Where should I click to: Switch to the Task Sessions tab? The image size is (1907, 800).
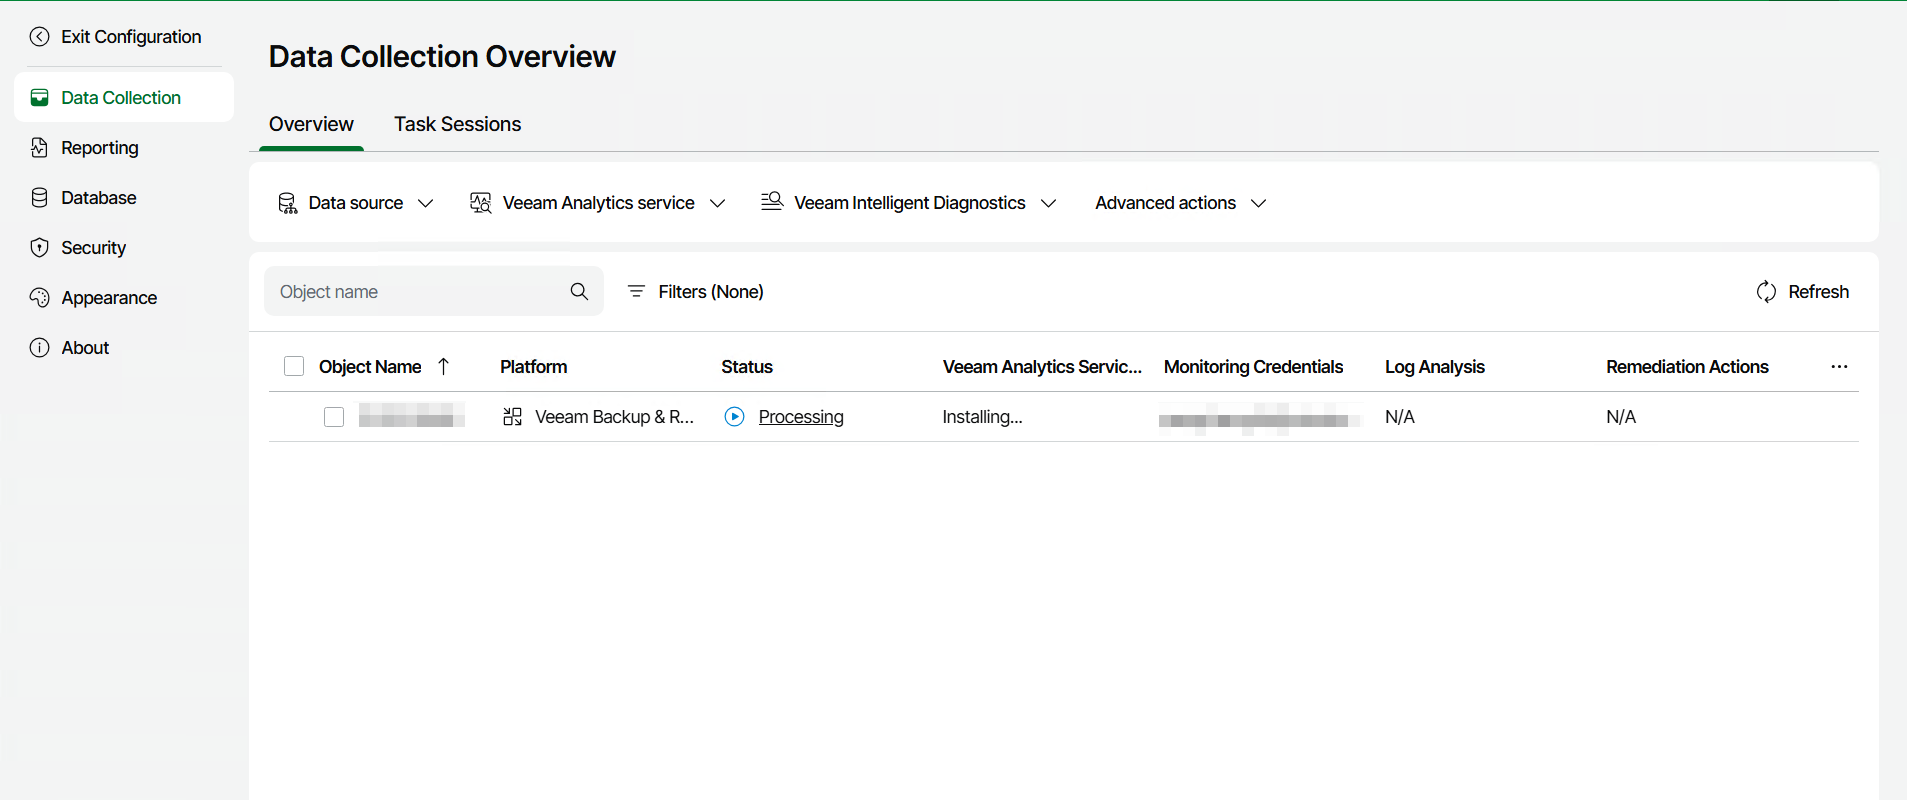click(457, 124)
